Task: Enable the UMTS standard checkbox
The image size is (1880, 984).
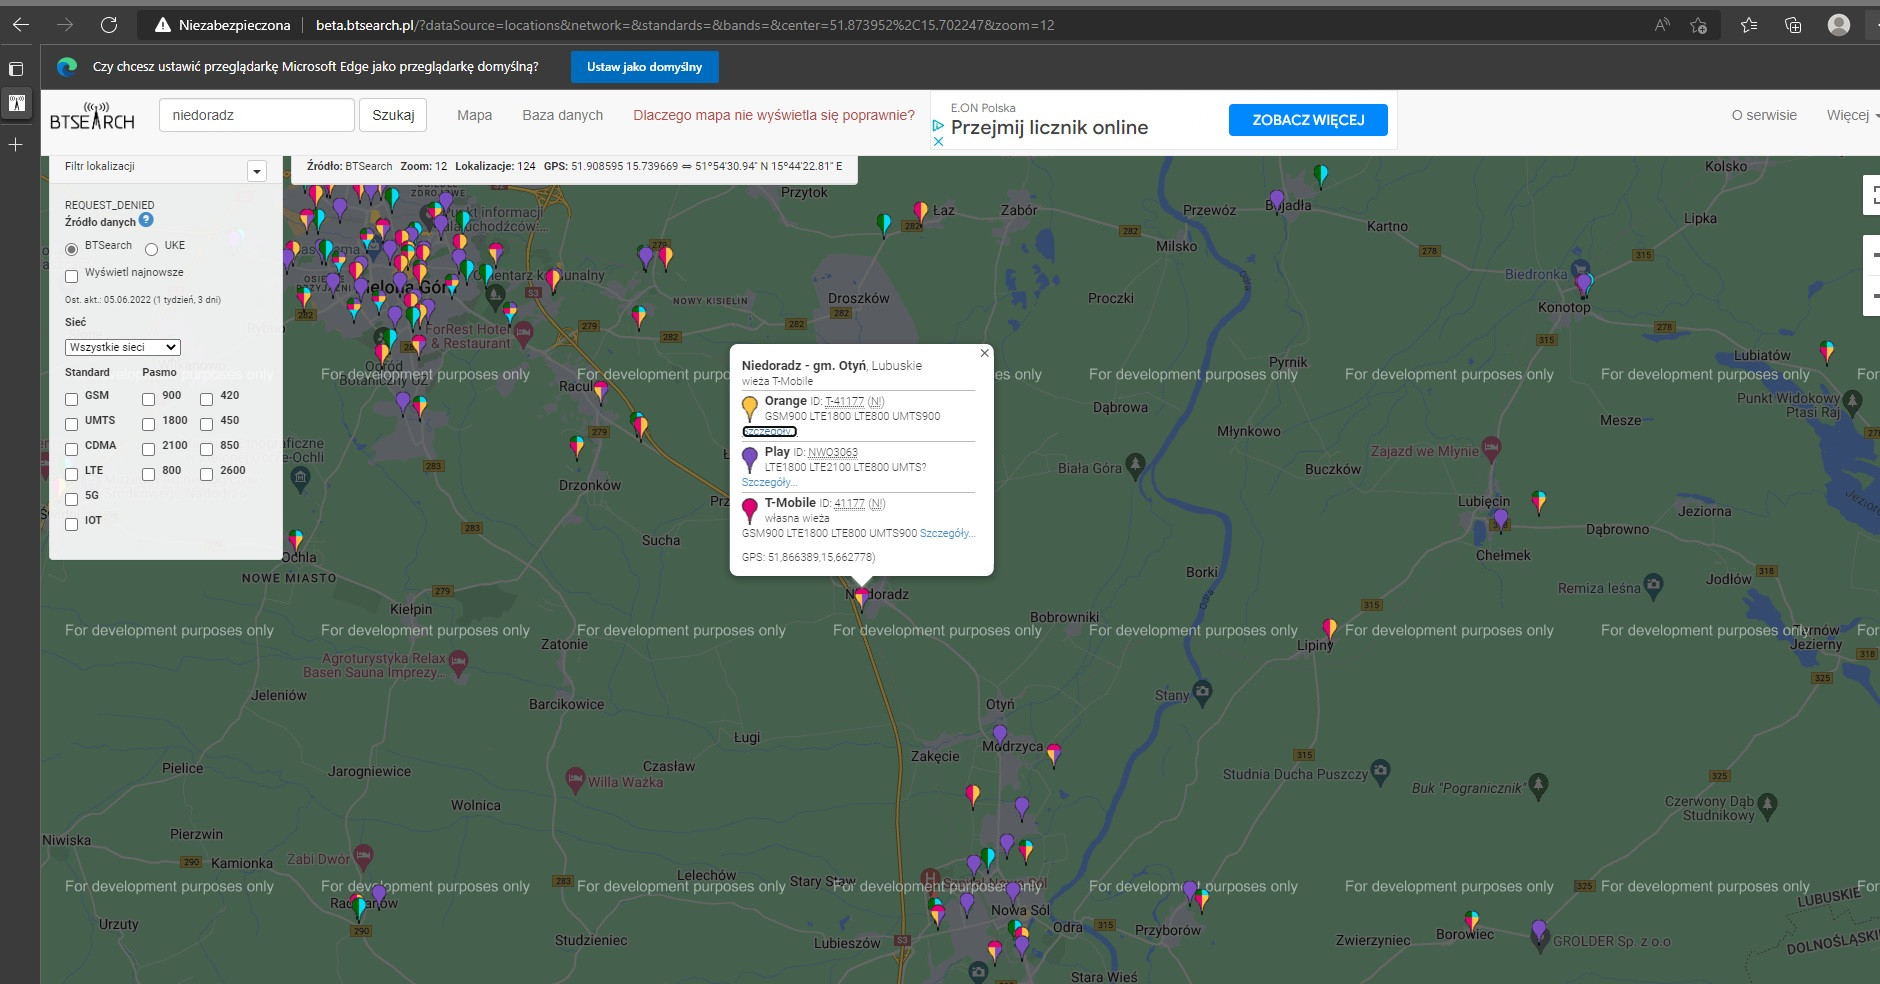Action: 71,424
